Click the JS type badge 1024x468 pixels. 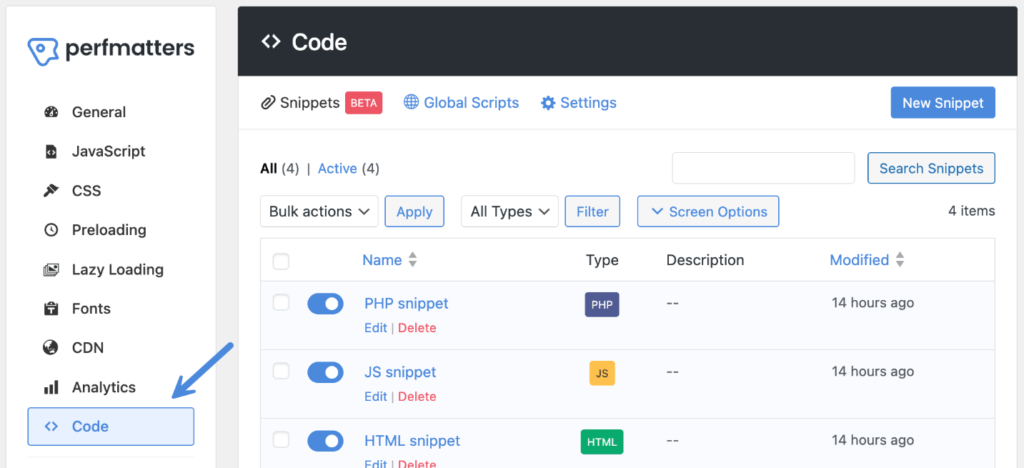coord(602,373)
